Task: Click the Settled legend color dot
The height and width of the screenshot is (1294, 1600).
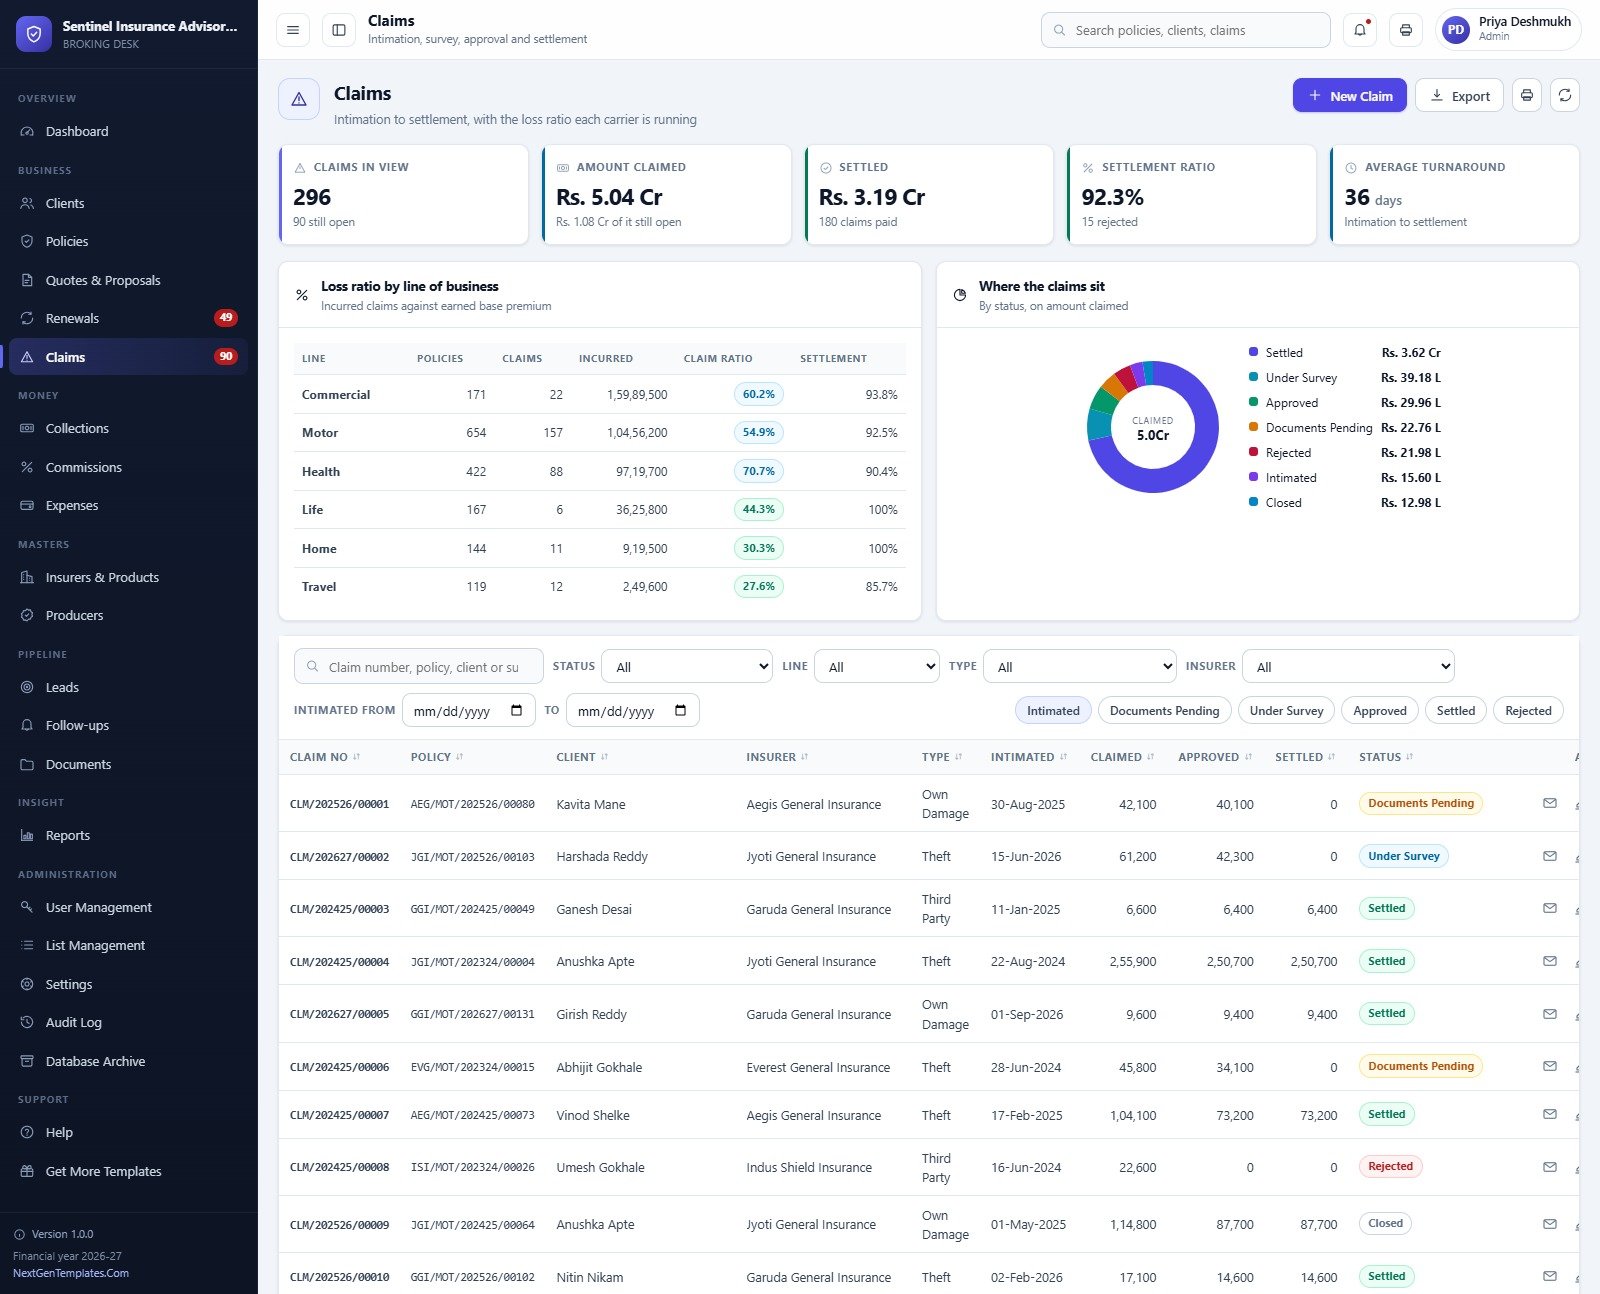Action: [1253, 352]
